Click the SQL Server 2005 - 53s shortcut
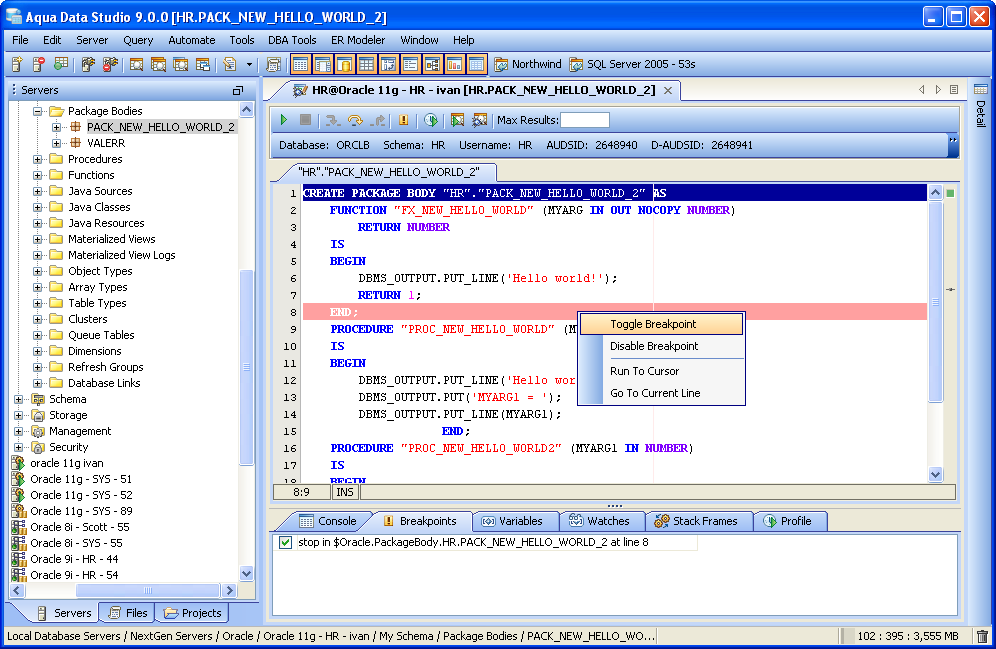 coord(632,65)
